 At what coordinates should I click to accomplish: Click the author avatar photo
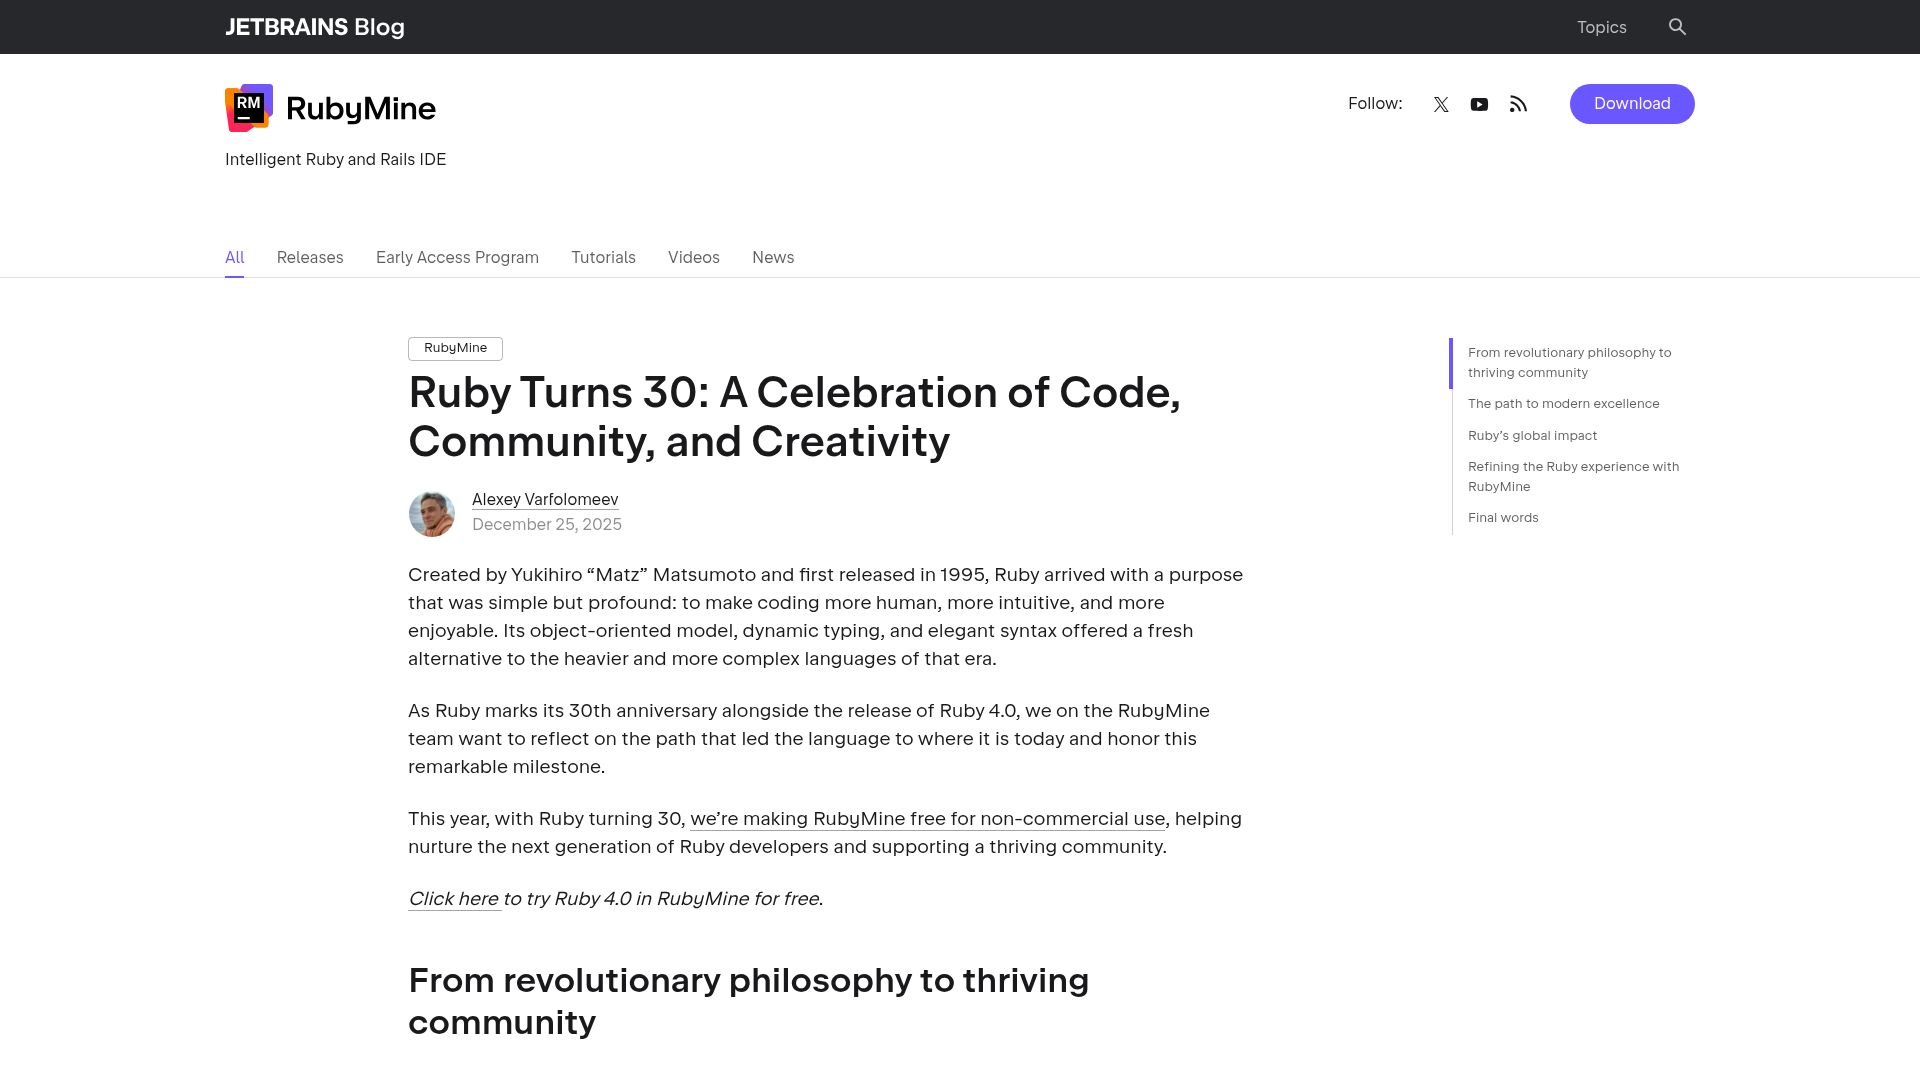point(432,514)
